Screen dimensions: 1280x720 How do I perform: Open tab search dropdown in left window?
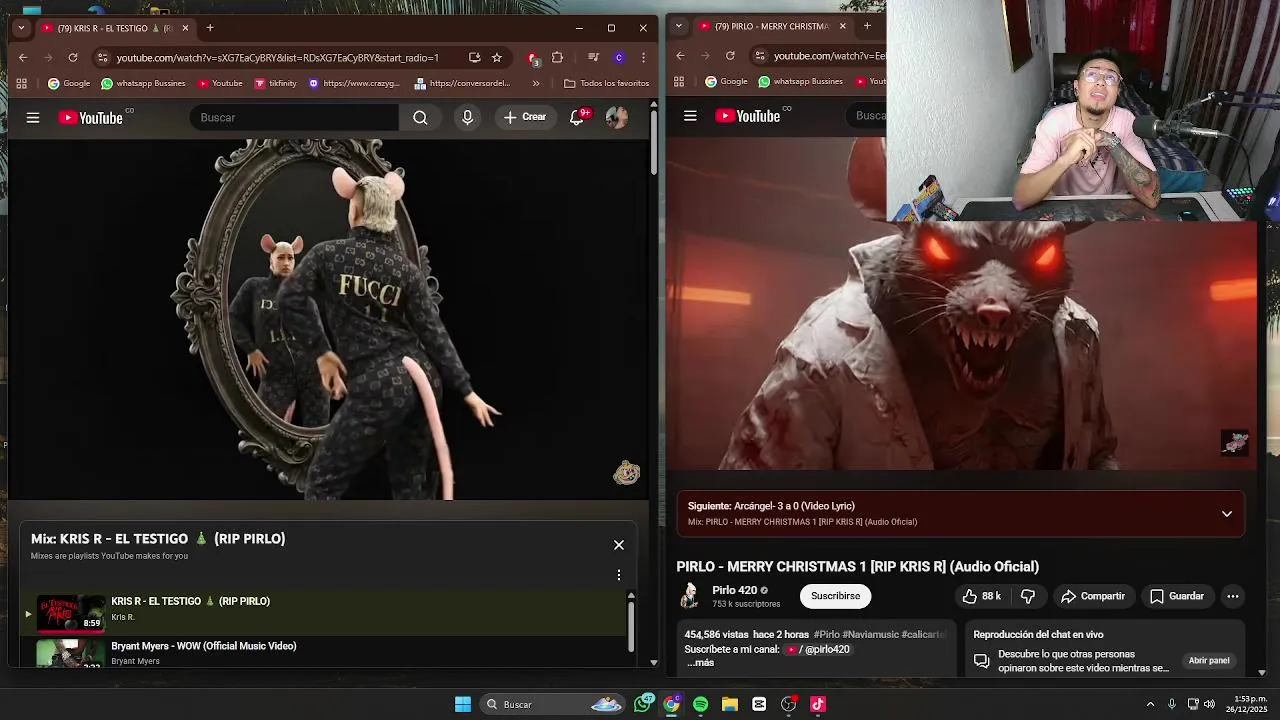tap(21, 28)
